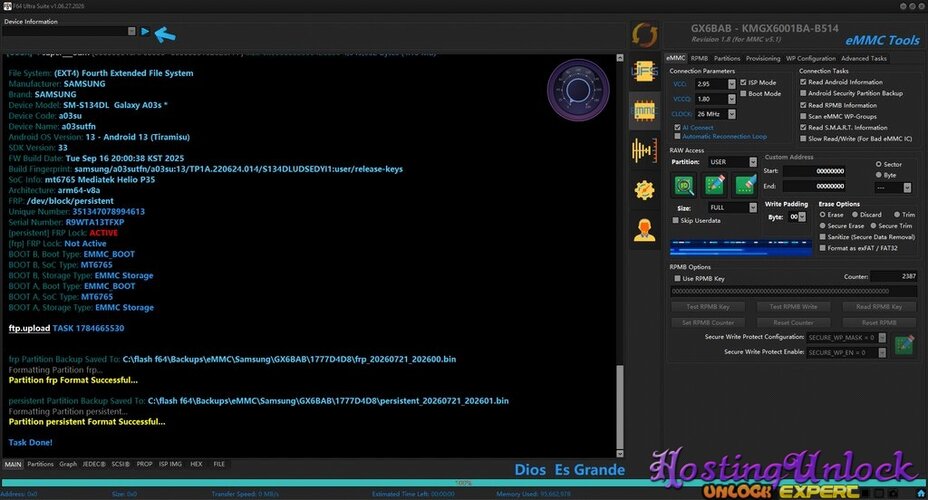Enable Automatic Reconnection Loop
This screenshot has height=500, width=928.
coord(677,136)
